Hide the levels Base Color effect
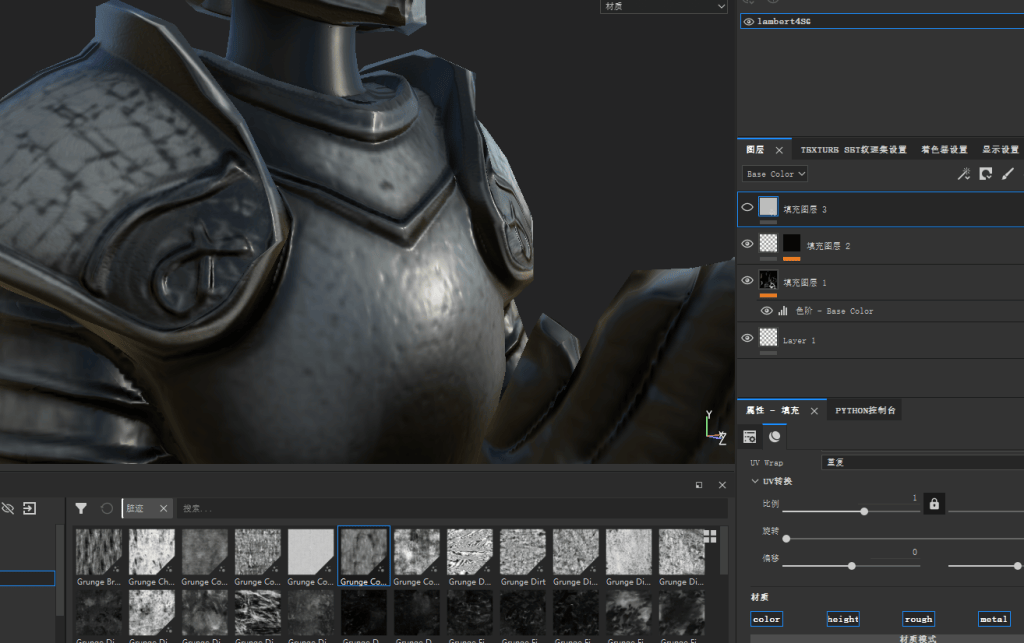This screenshot has height=643, width=1024. coord(767,311)
